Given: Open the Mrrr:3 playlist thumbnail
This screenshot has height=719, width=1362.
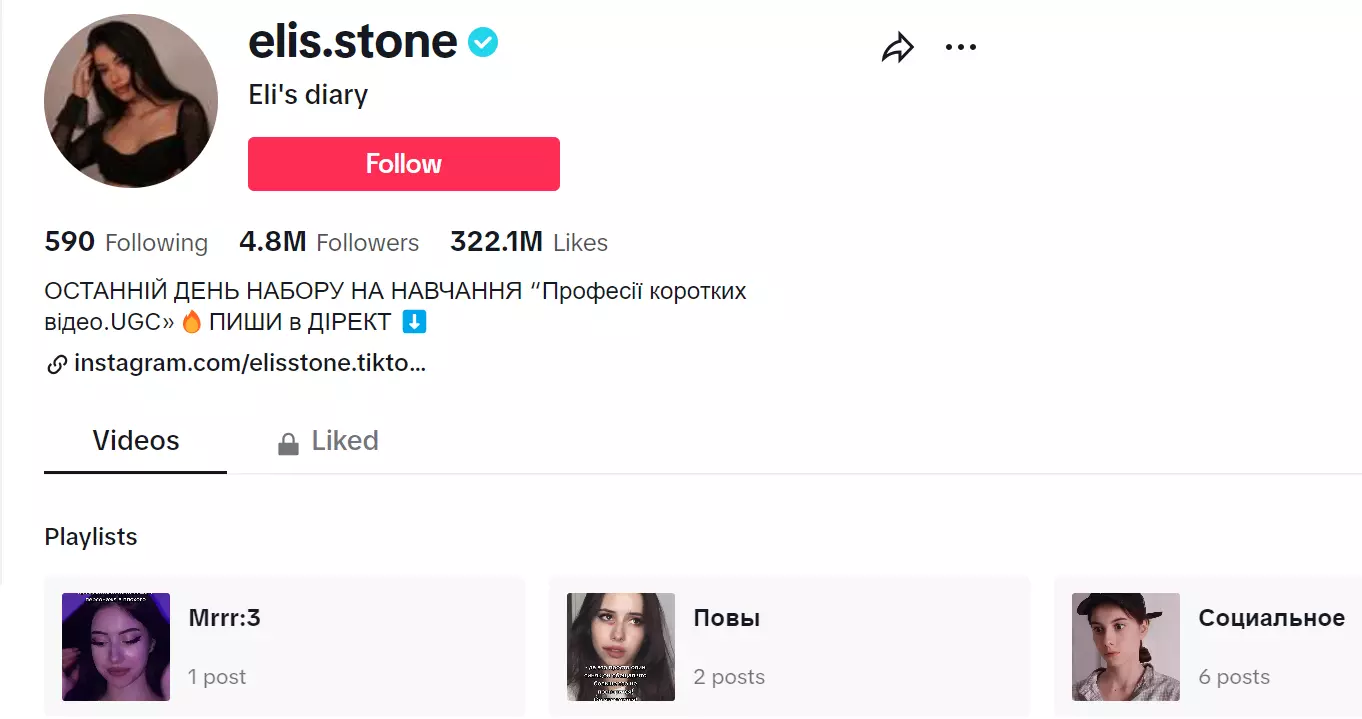Looking at the screenshot, I should [x=116, y=647].
